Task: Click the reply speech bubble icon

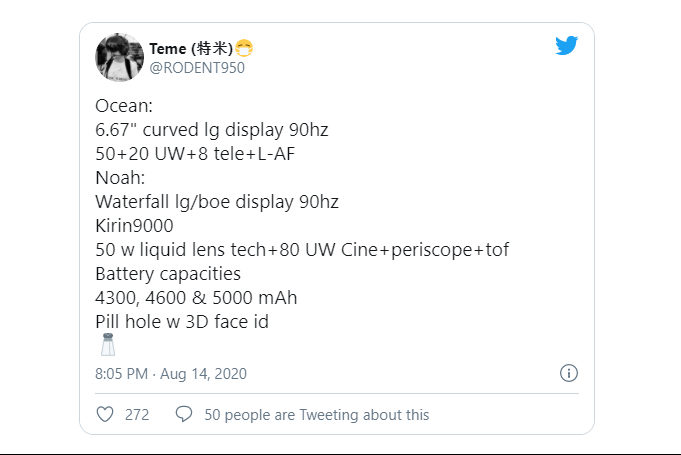Action: (x=183, y=414)
